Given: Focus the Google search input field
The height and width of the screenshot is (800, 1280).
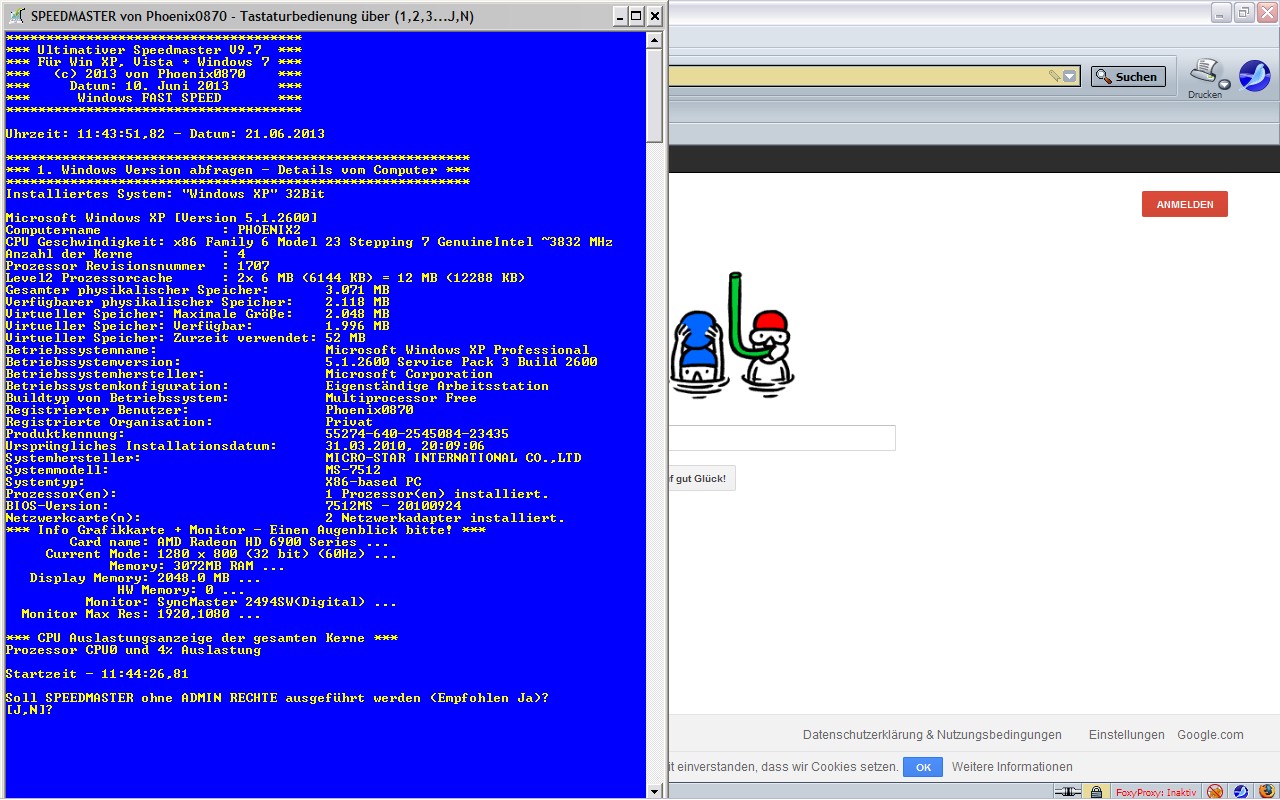Looking at the screenshot, I should click(x=783, y=438).
